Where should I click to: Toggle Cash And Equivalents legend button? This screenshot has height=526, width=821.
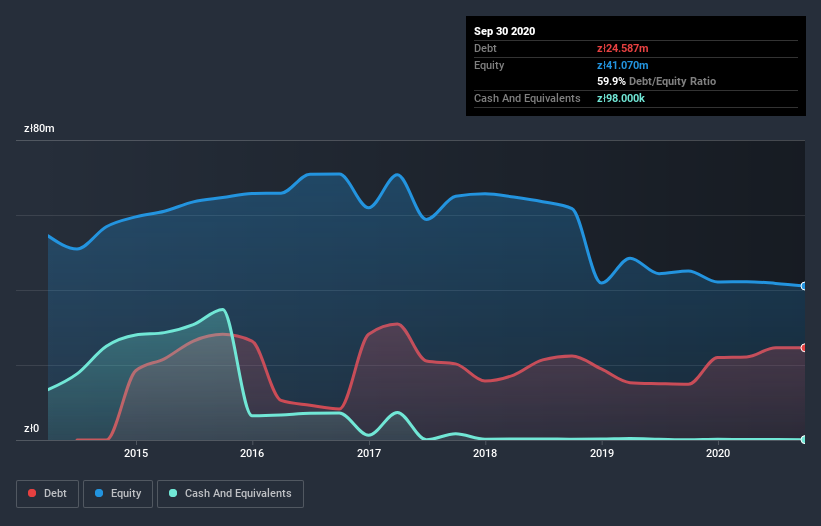point(230,494)
